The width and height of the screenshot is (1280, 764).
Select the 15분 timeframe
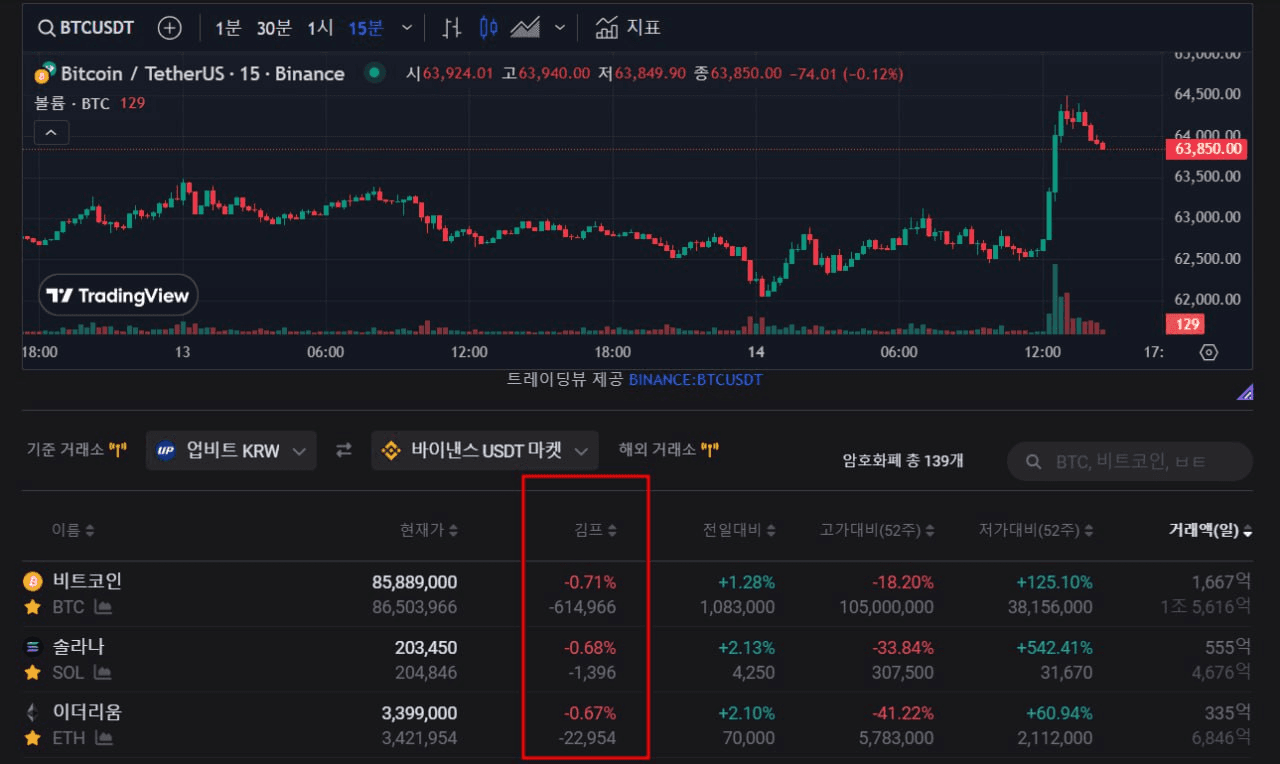click(365, 28)
